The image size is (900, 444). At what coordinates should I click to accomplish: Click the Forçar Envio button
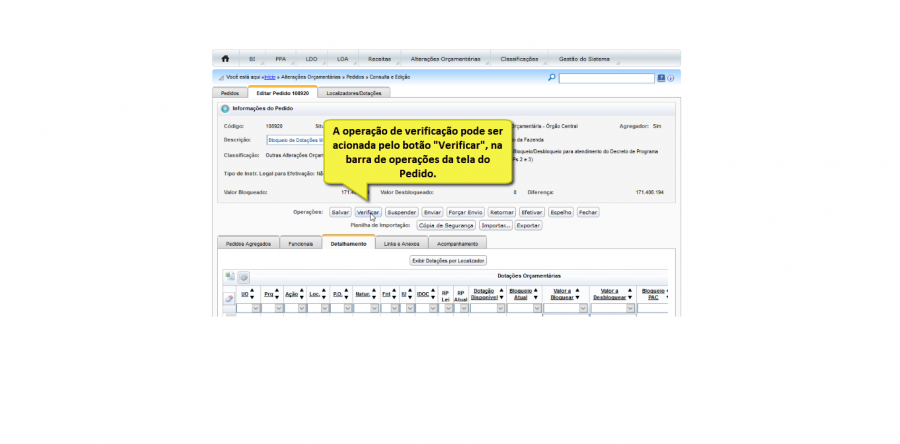point(465,212)
